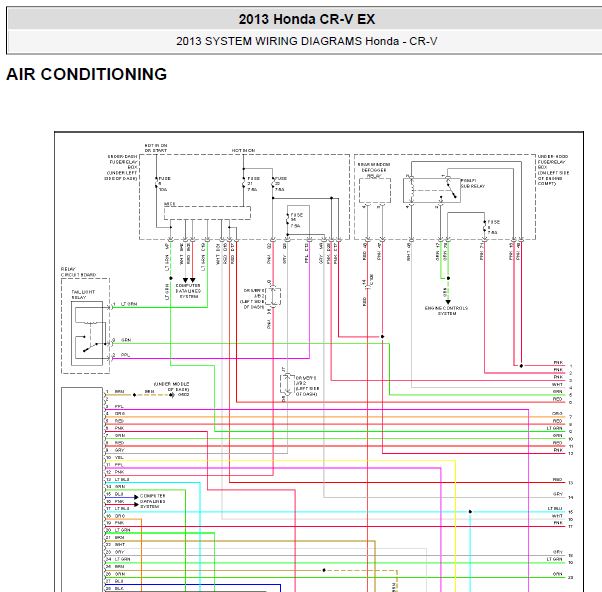
Task: Click the "RELAY CIRCUIT BOARD" label
Action: 78,272
